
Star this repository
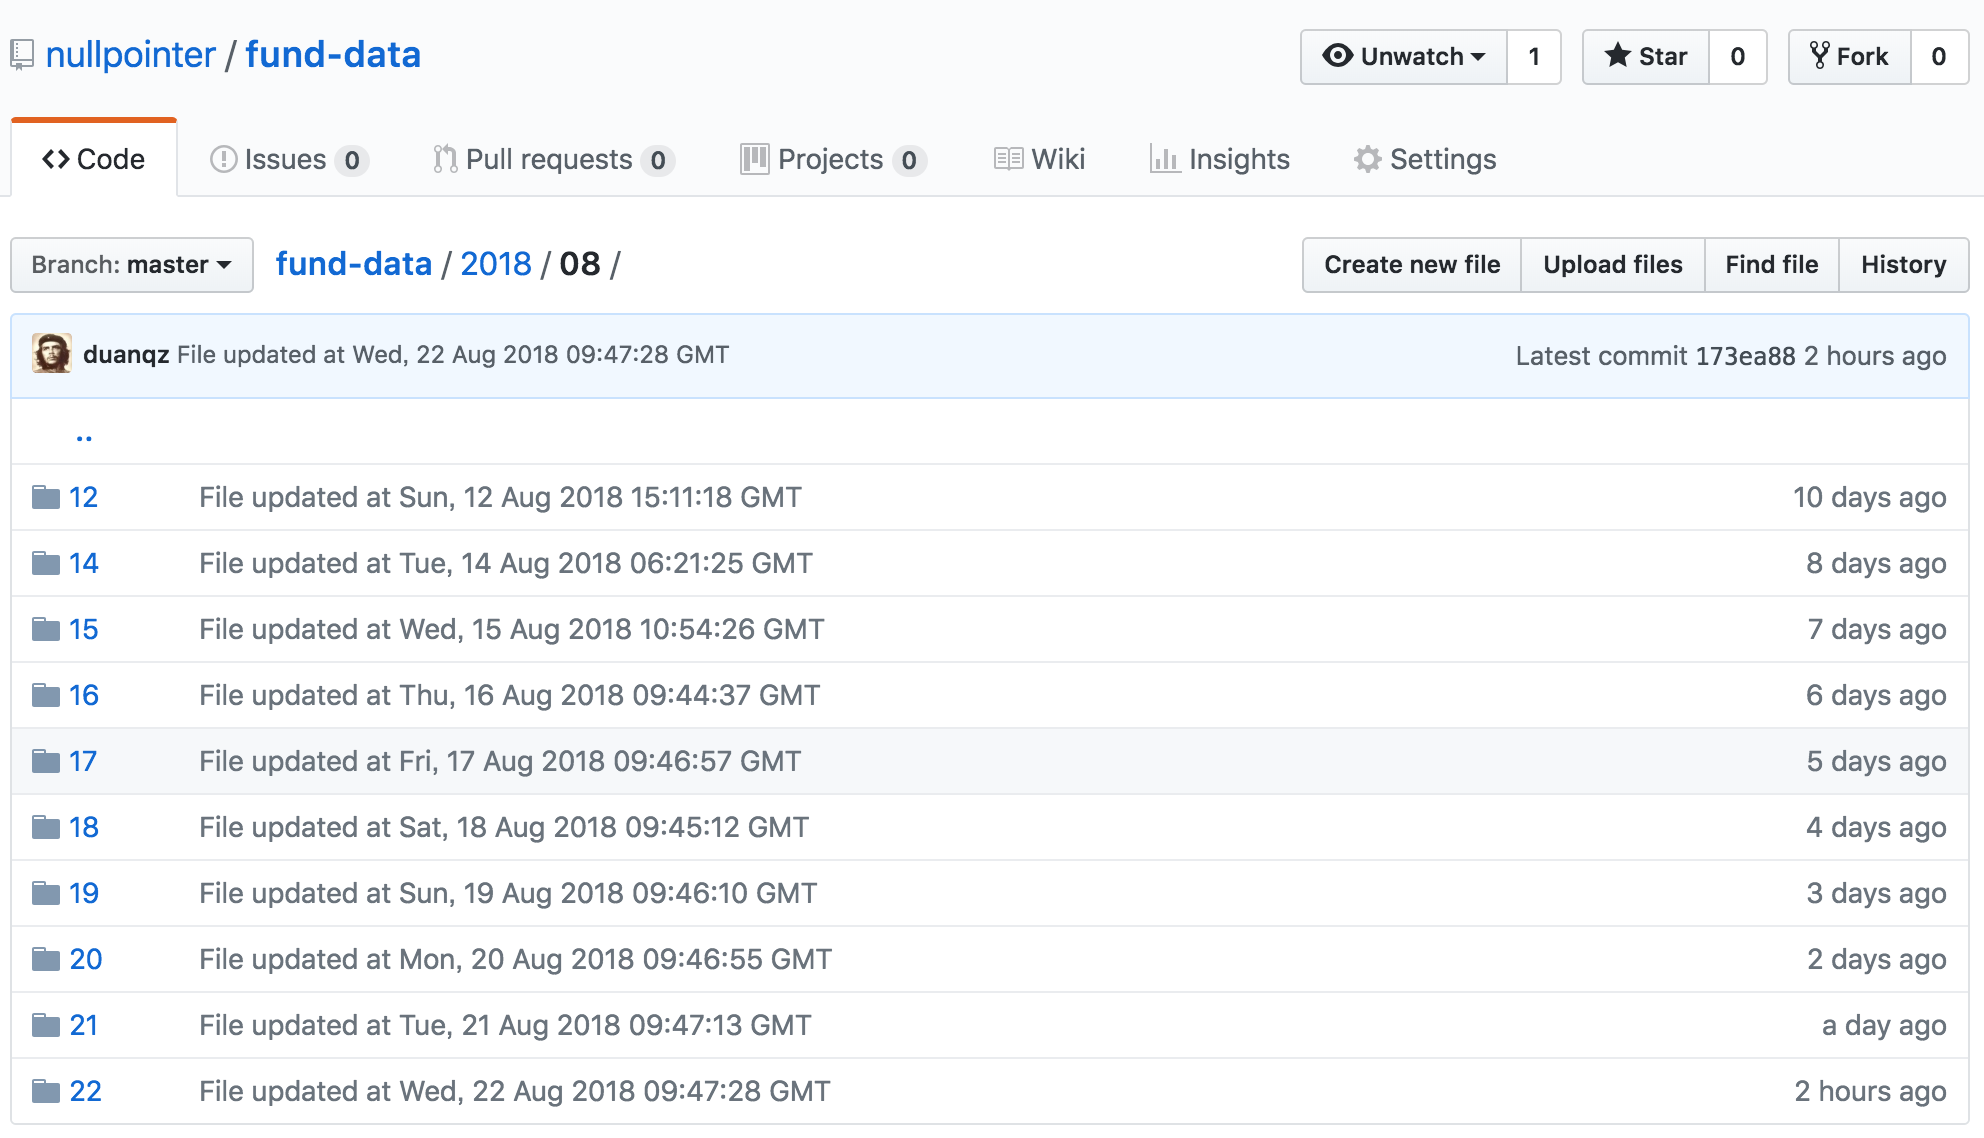(1646, 57)
